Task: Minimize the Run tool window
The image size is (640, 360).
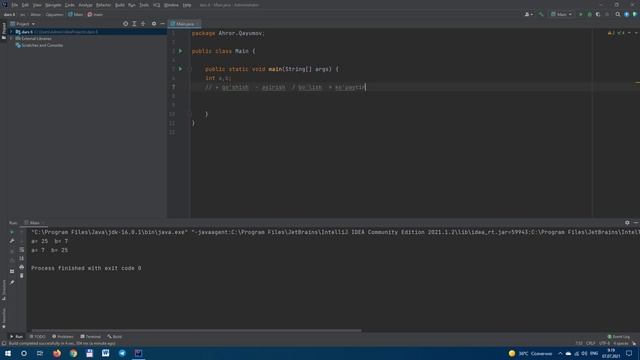Action: click(x=636, y=223)
